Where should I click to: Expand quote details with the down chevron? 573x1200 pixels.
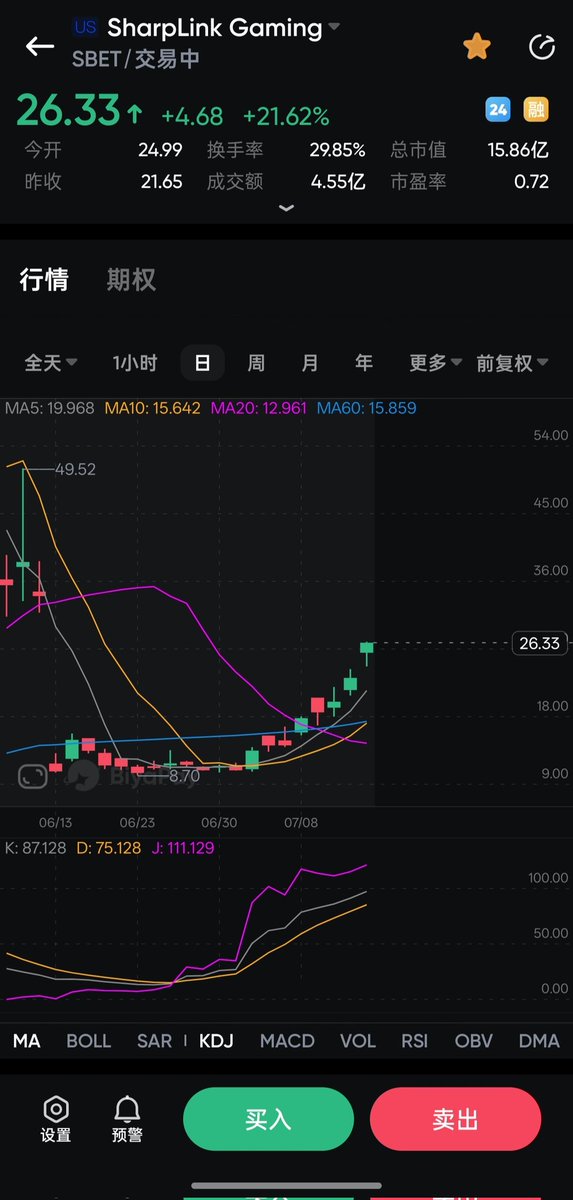point(286,208)
